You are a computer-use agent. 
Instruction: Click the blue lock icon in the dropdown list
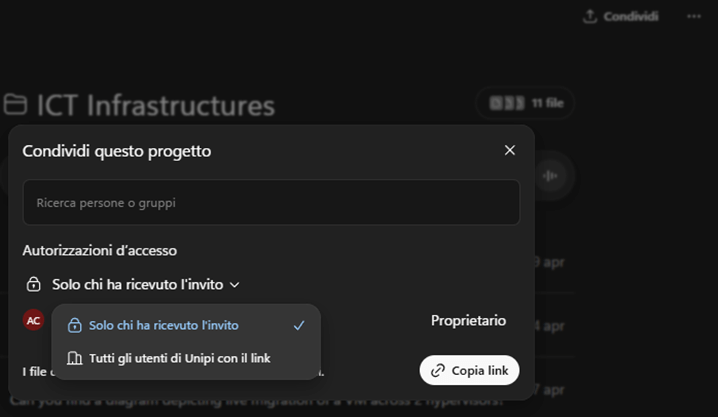(x=74, y=325)
